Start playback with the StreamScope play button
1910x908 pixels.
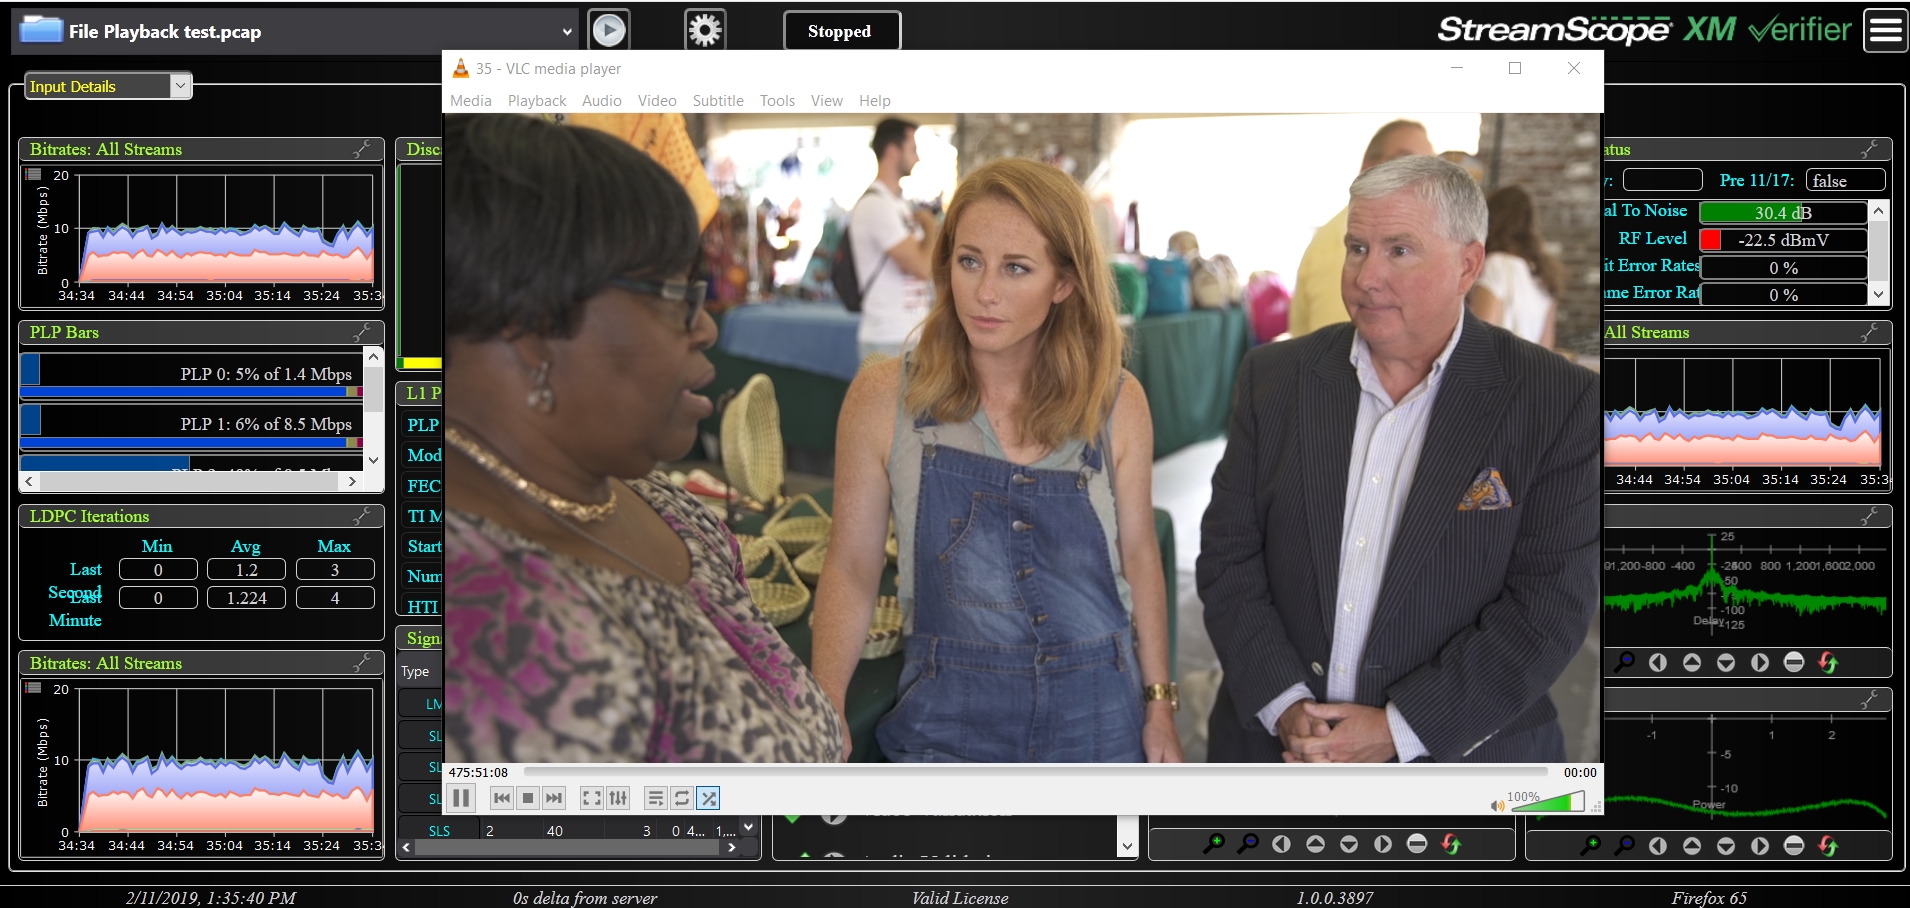pos(609,30)
